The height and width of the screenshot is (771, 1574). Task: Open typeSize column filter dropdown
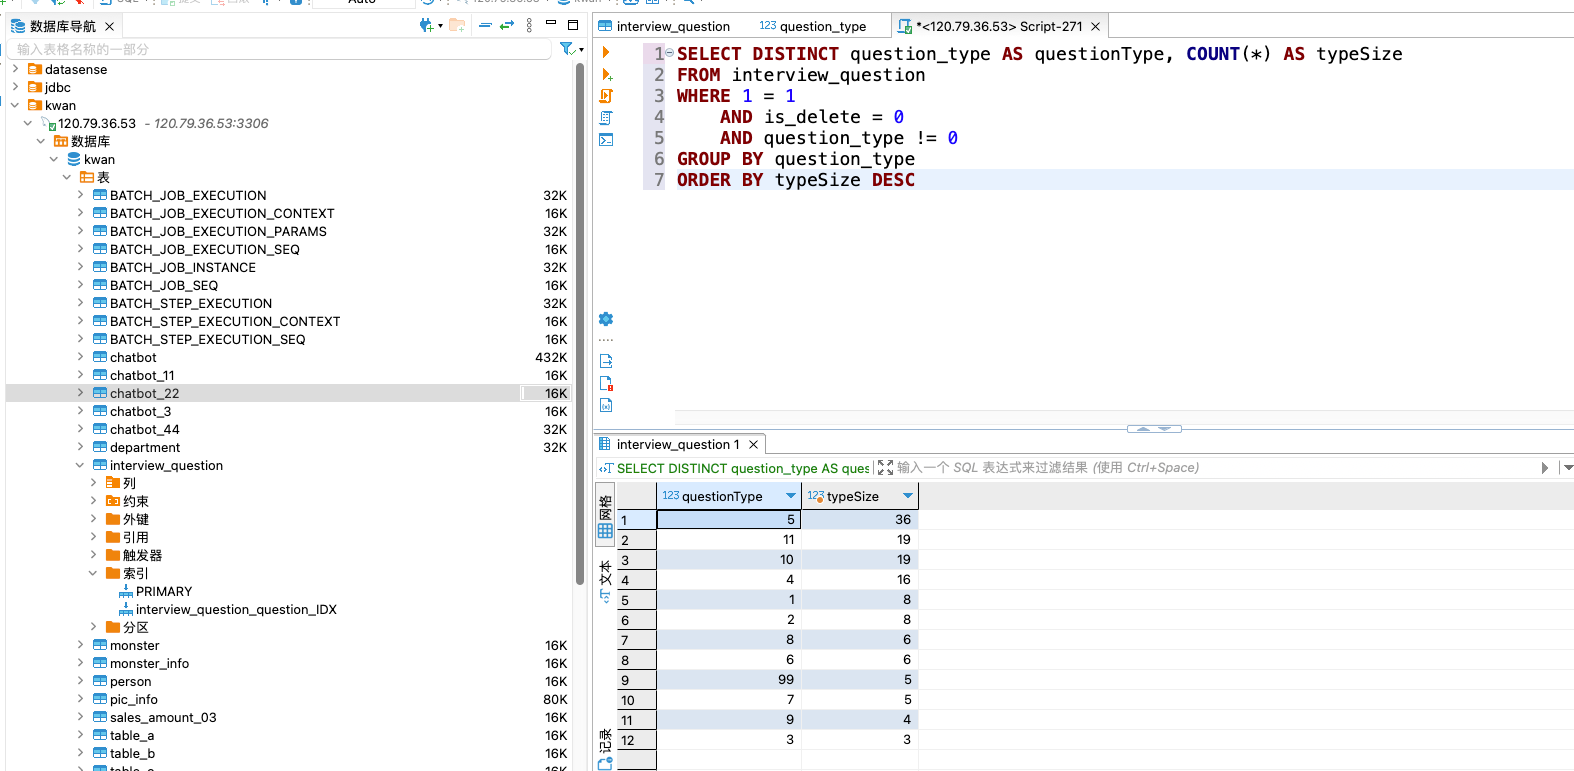pos(908,496)
